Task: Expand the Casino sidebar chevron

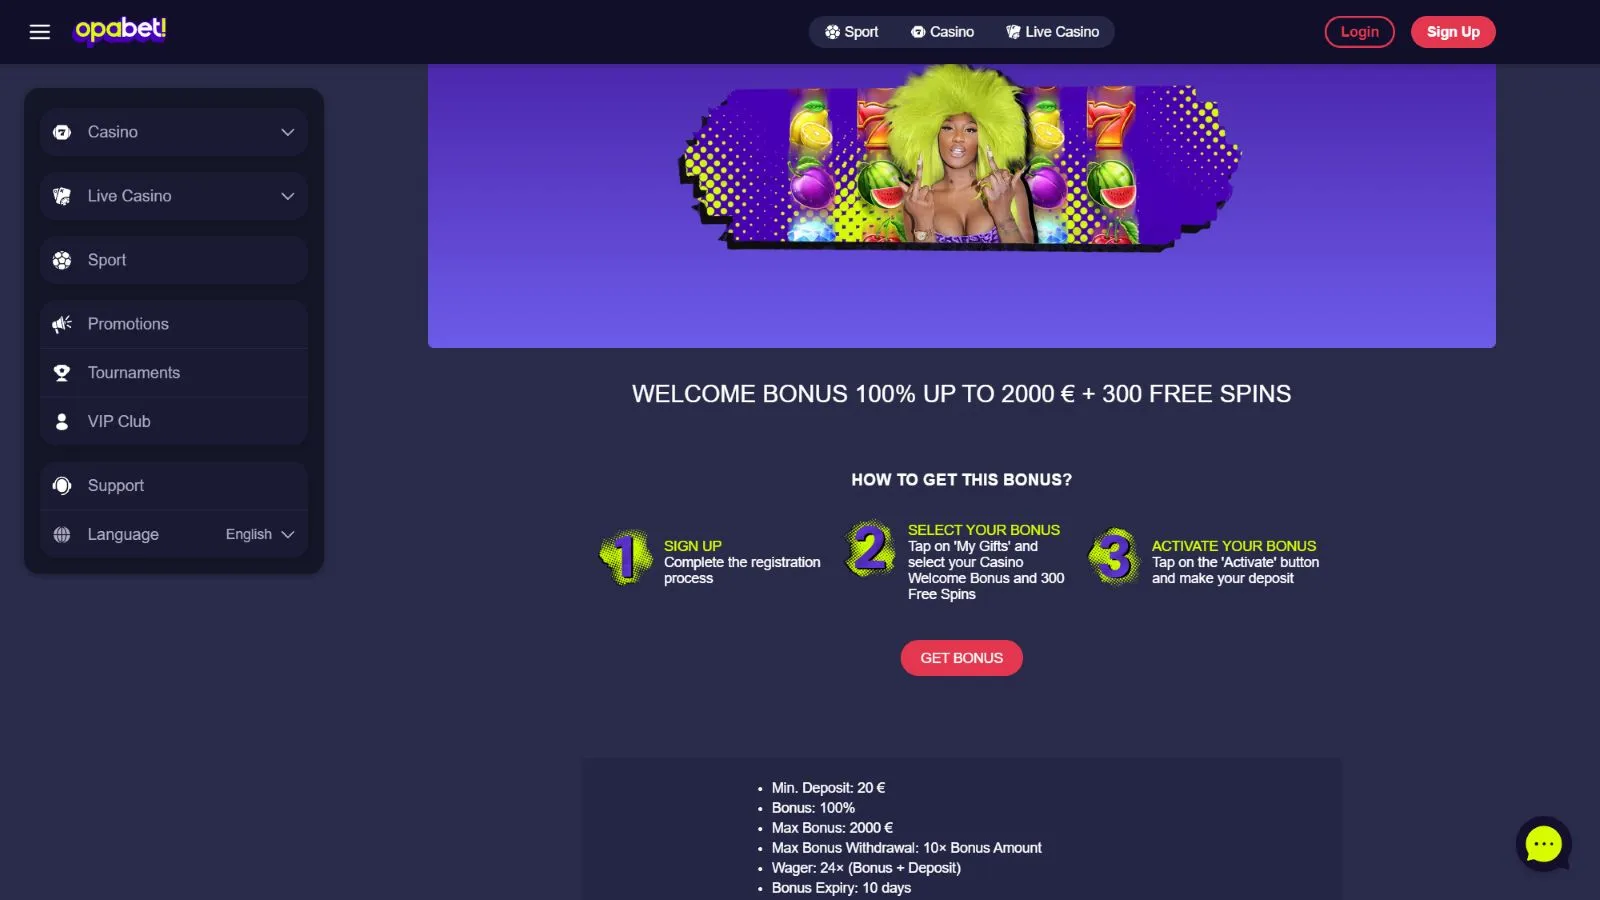Action: [288, 132]
